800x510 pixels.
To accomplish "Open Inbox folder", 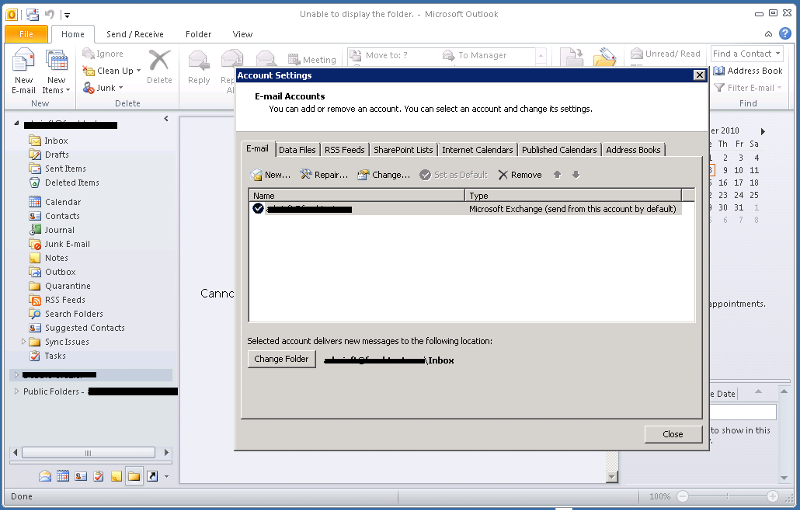I will pos(48,141).
